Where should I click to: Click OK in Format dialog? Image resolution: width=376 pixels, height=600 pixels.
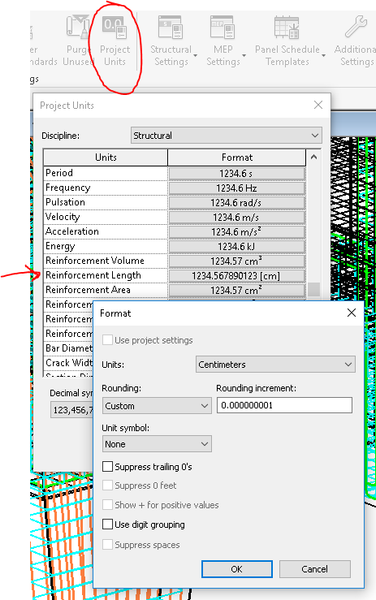[237, 569]
